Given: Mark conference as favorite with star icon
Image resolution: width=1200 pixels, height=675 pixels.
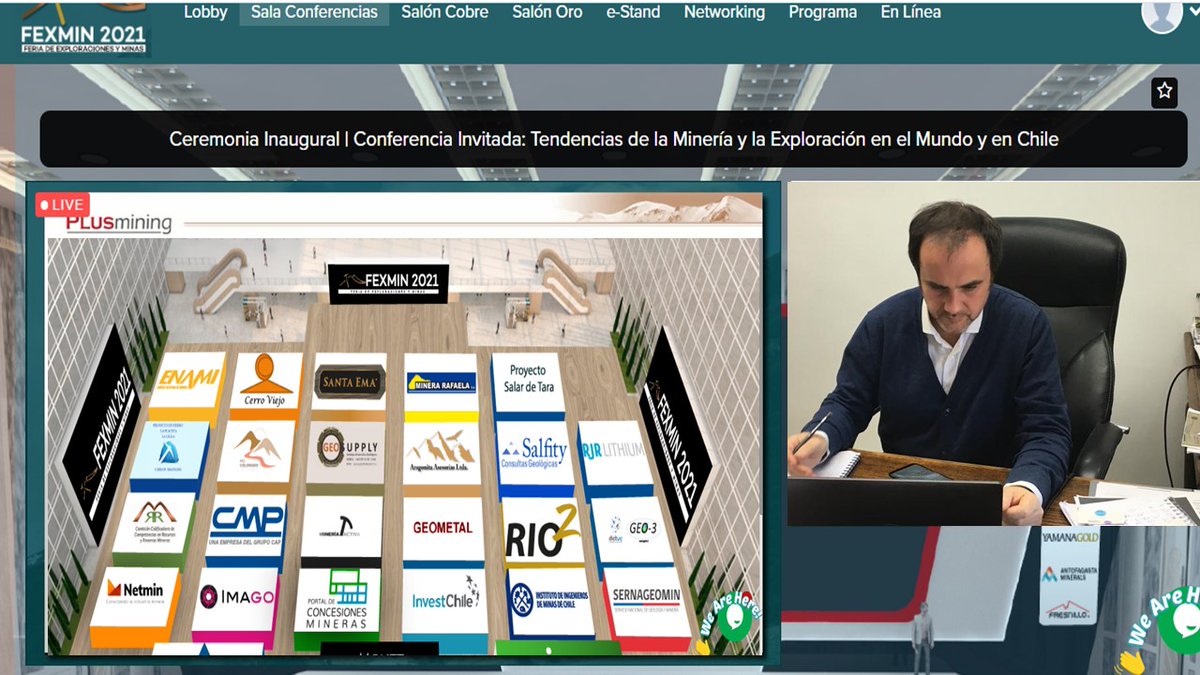Looking at the screenshot, I should click(1164, 91).
